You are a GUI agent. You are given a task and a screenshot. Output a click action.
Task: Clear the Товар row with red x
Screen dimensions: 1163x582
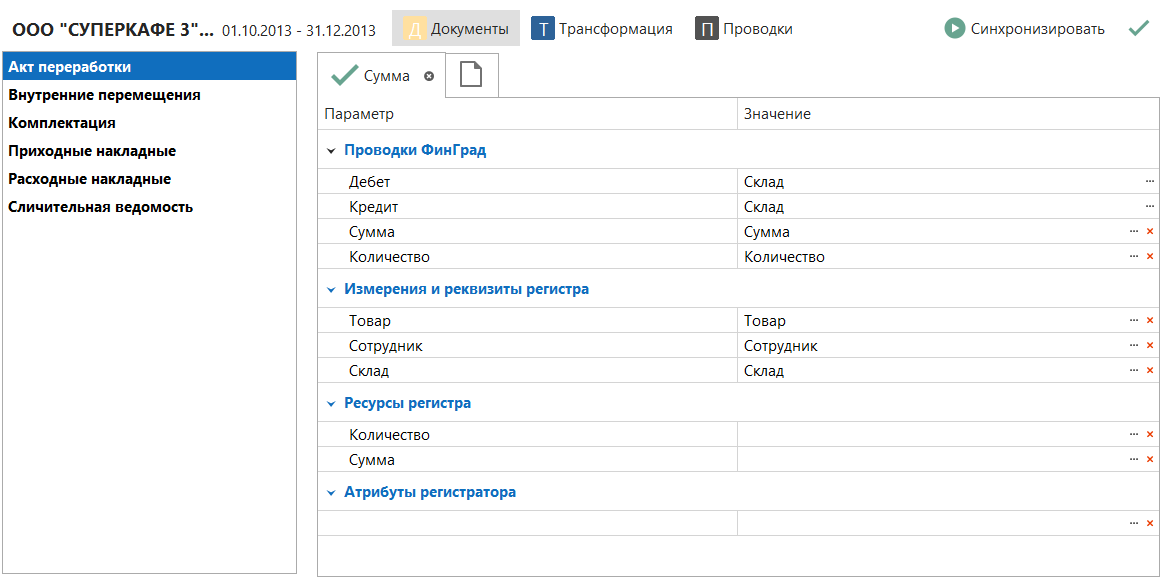1150,321
